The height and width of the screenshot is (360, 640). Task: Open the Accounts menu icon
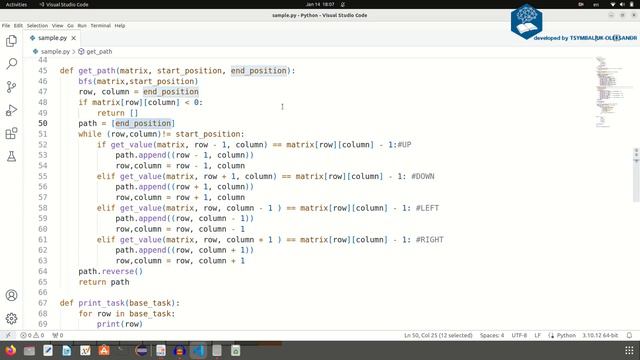point(11,295)
